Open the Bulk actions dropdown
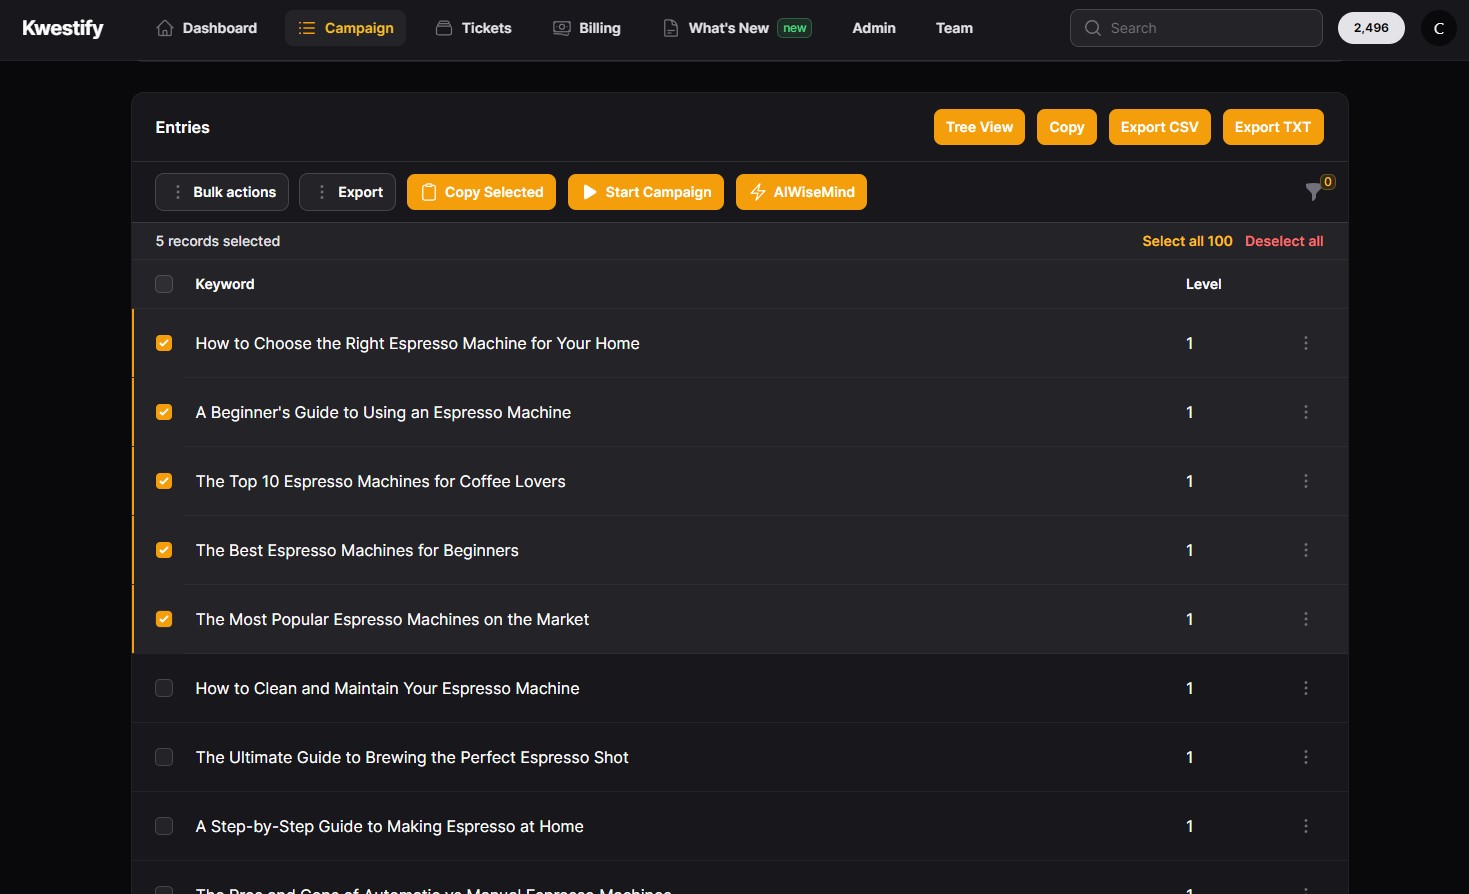The width and height of the screenshot is (1469, 894). pyautogui.click(x=222, y=192)
